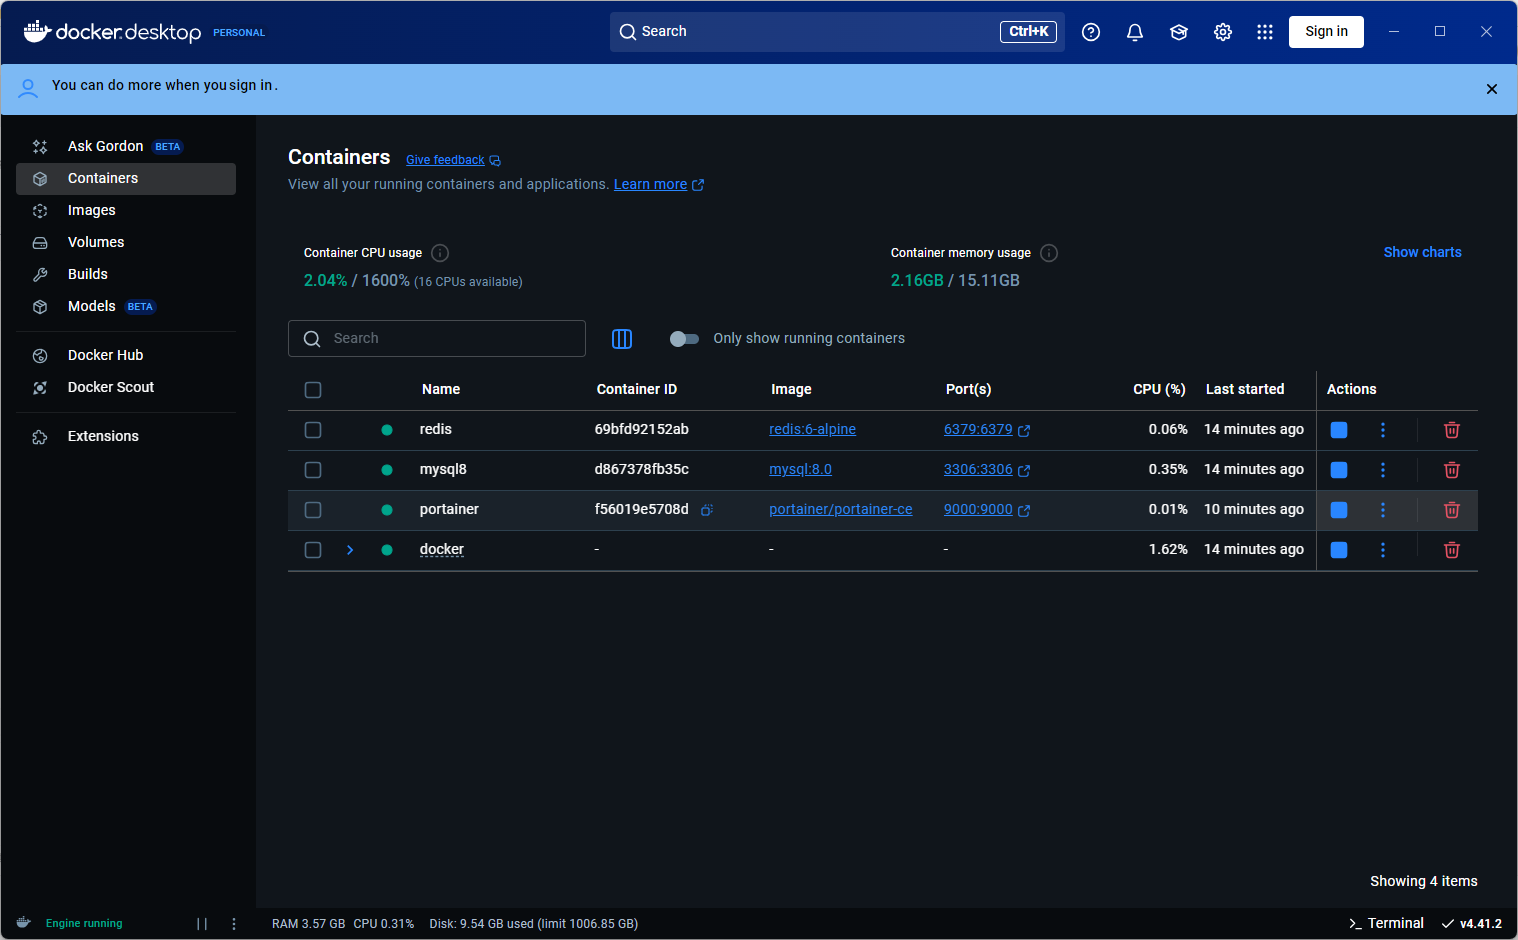
Task: Stop the portainer container
Action: 1339,510
